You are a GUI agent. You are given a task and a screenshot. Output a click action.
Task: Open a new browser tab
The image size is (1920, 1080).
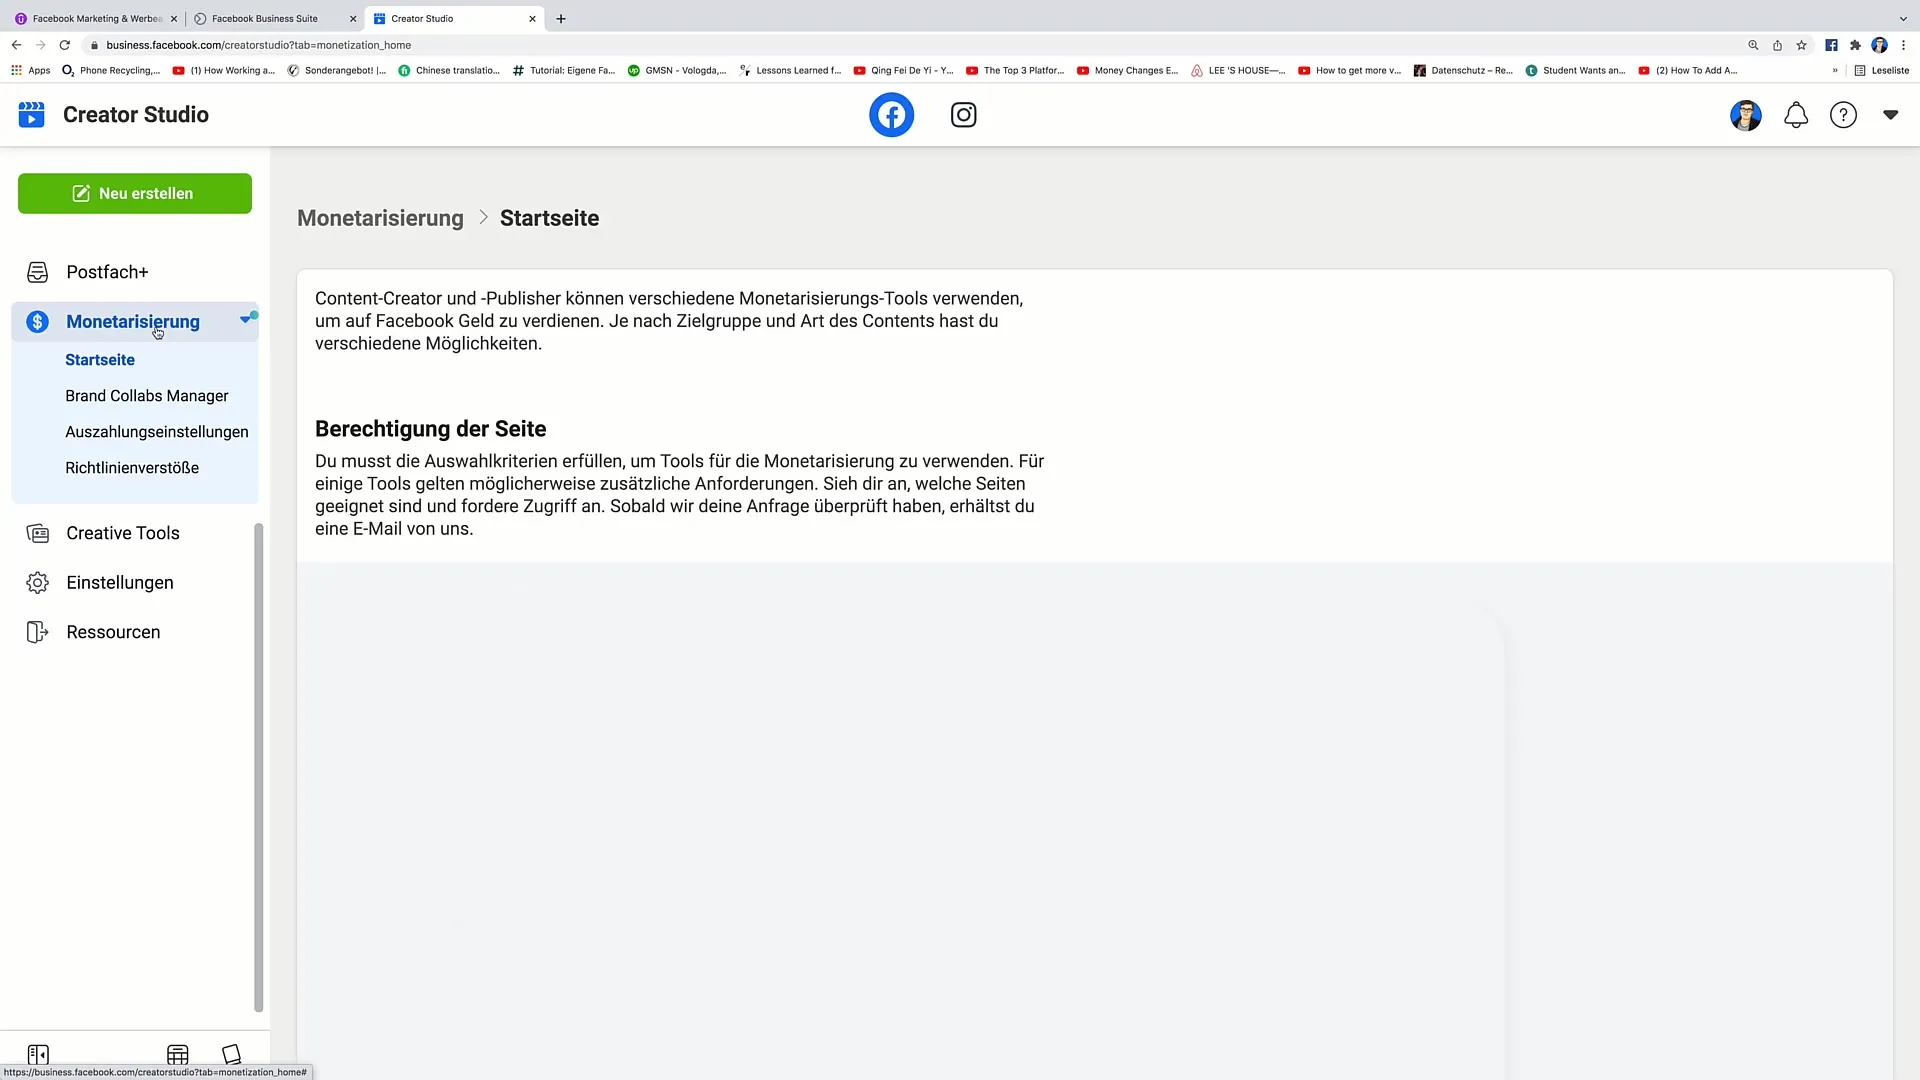tap(561, 18)
